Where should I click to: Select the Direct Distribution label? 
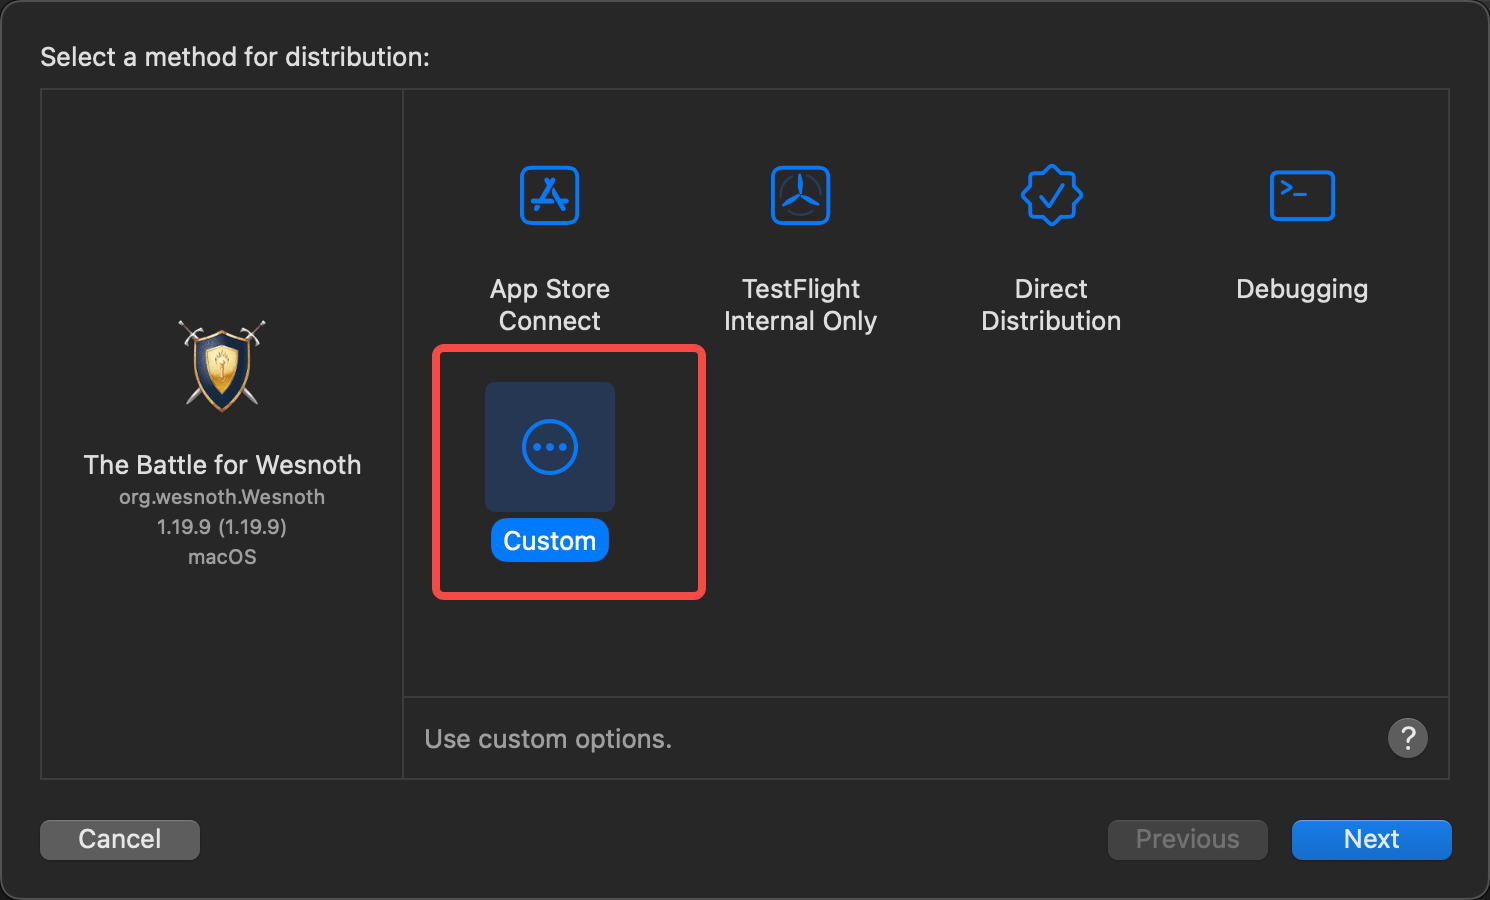click(1051, 305)
